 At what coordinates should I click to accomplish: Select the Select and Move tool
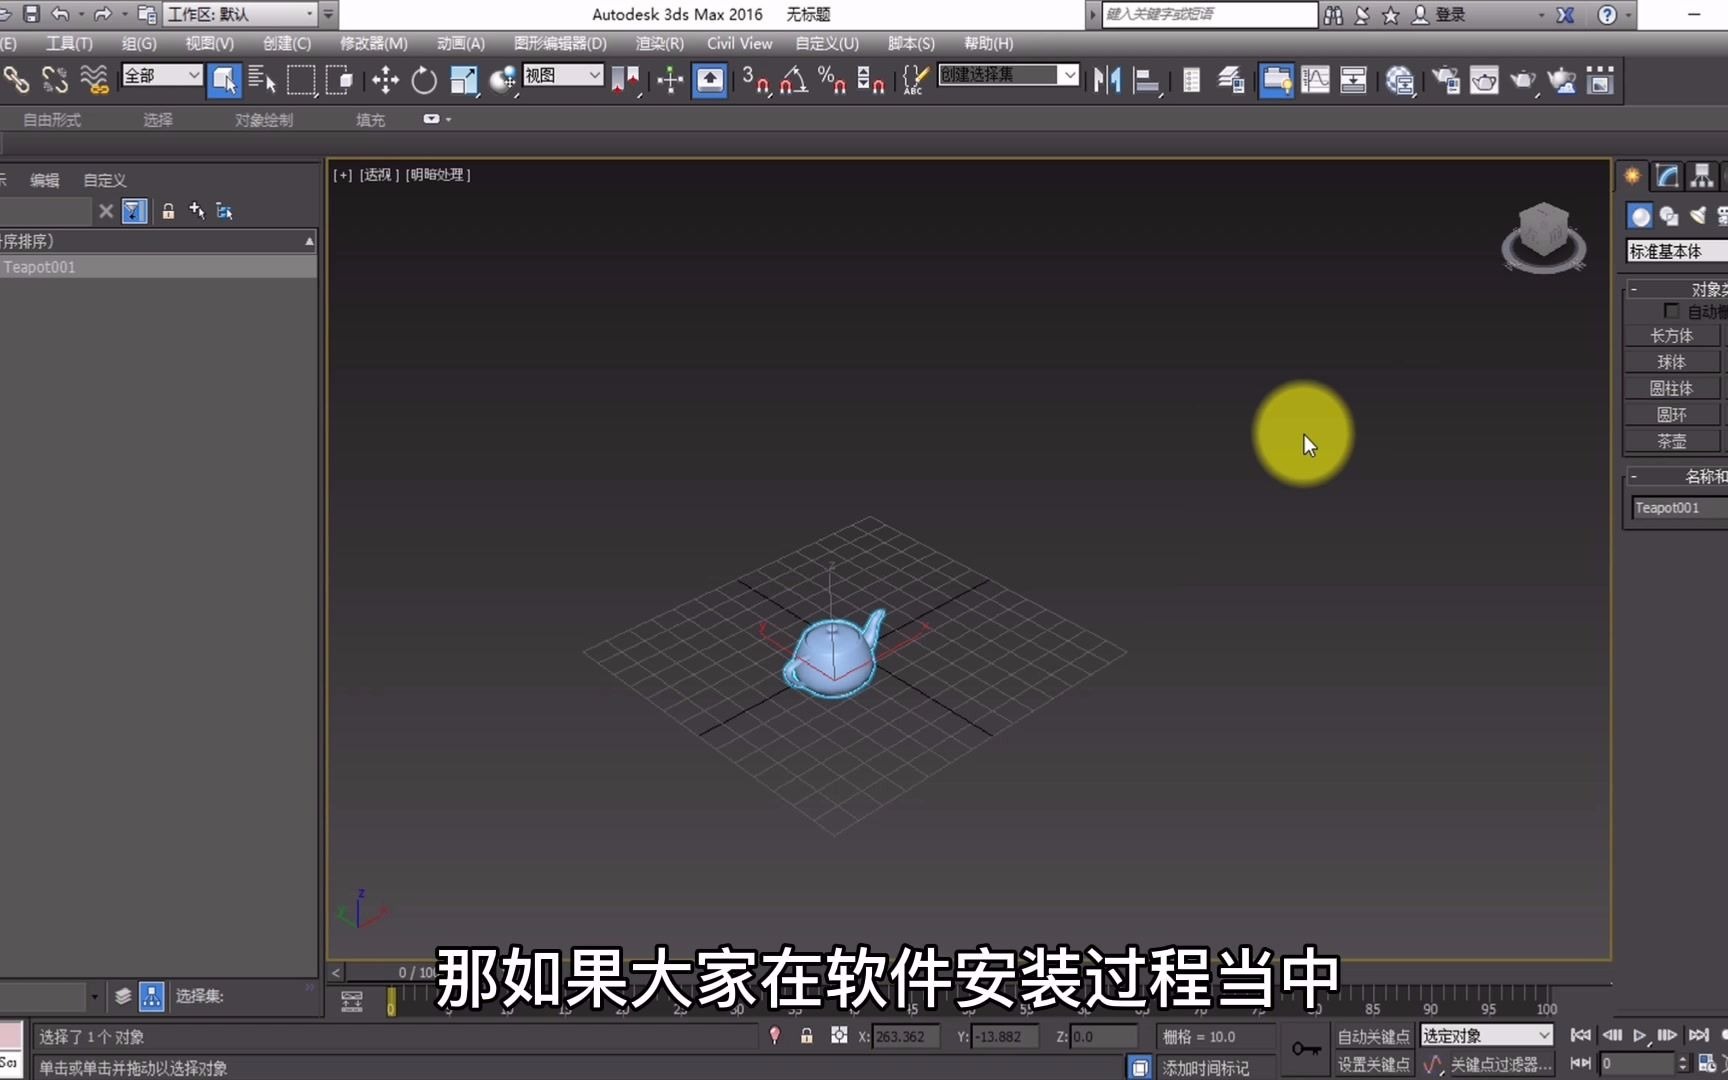pos(385,80)
